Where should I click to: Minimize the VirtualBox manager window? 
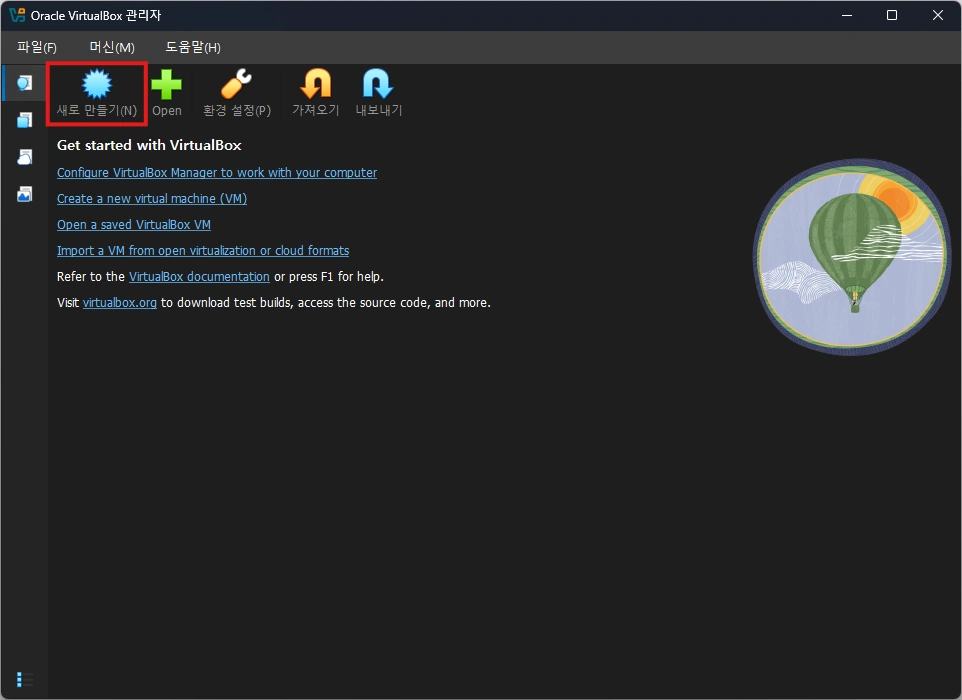coord(847,15)
